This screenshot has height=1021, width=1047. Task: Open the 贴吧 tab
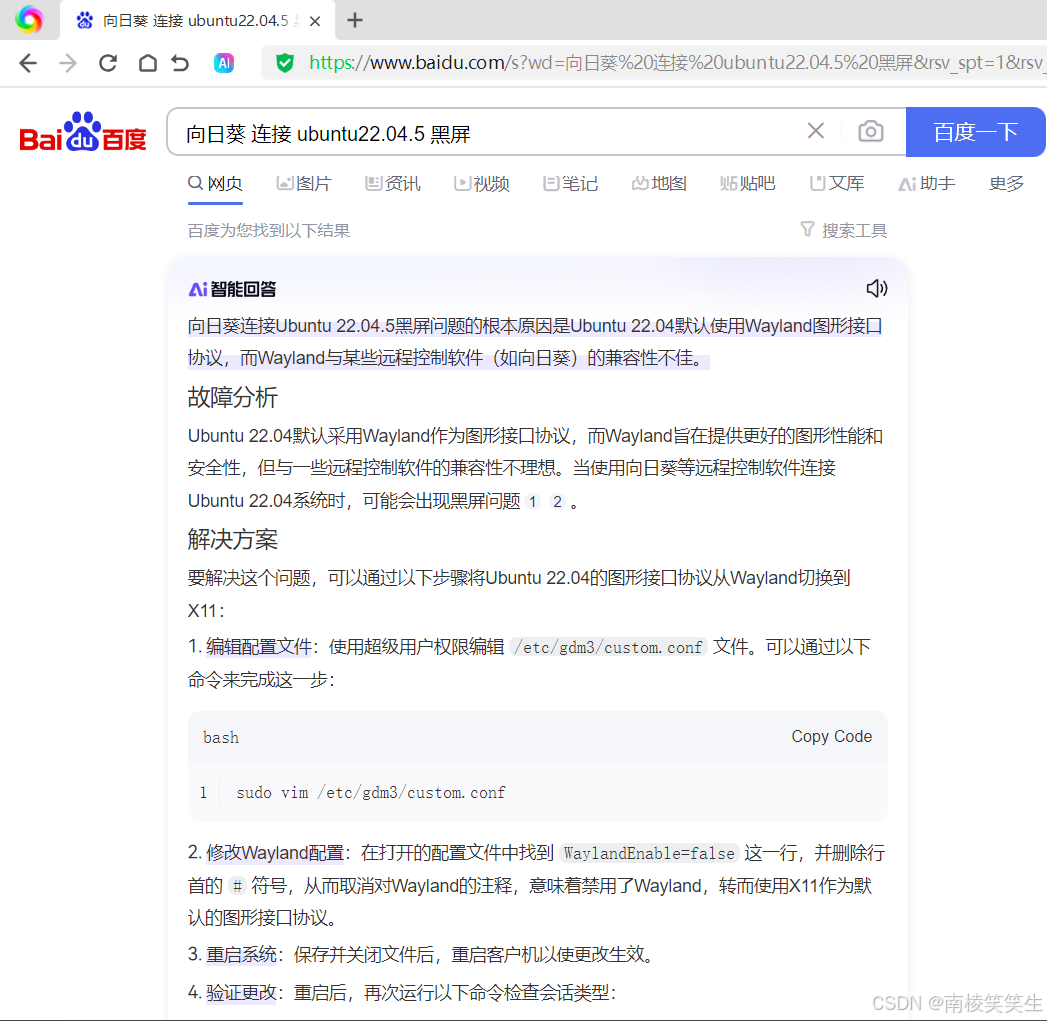tap(748, 183)
